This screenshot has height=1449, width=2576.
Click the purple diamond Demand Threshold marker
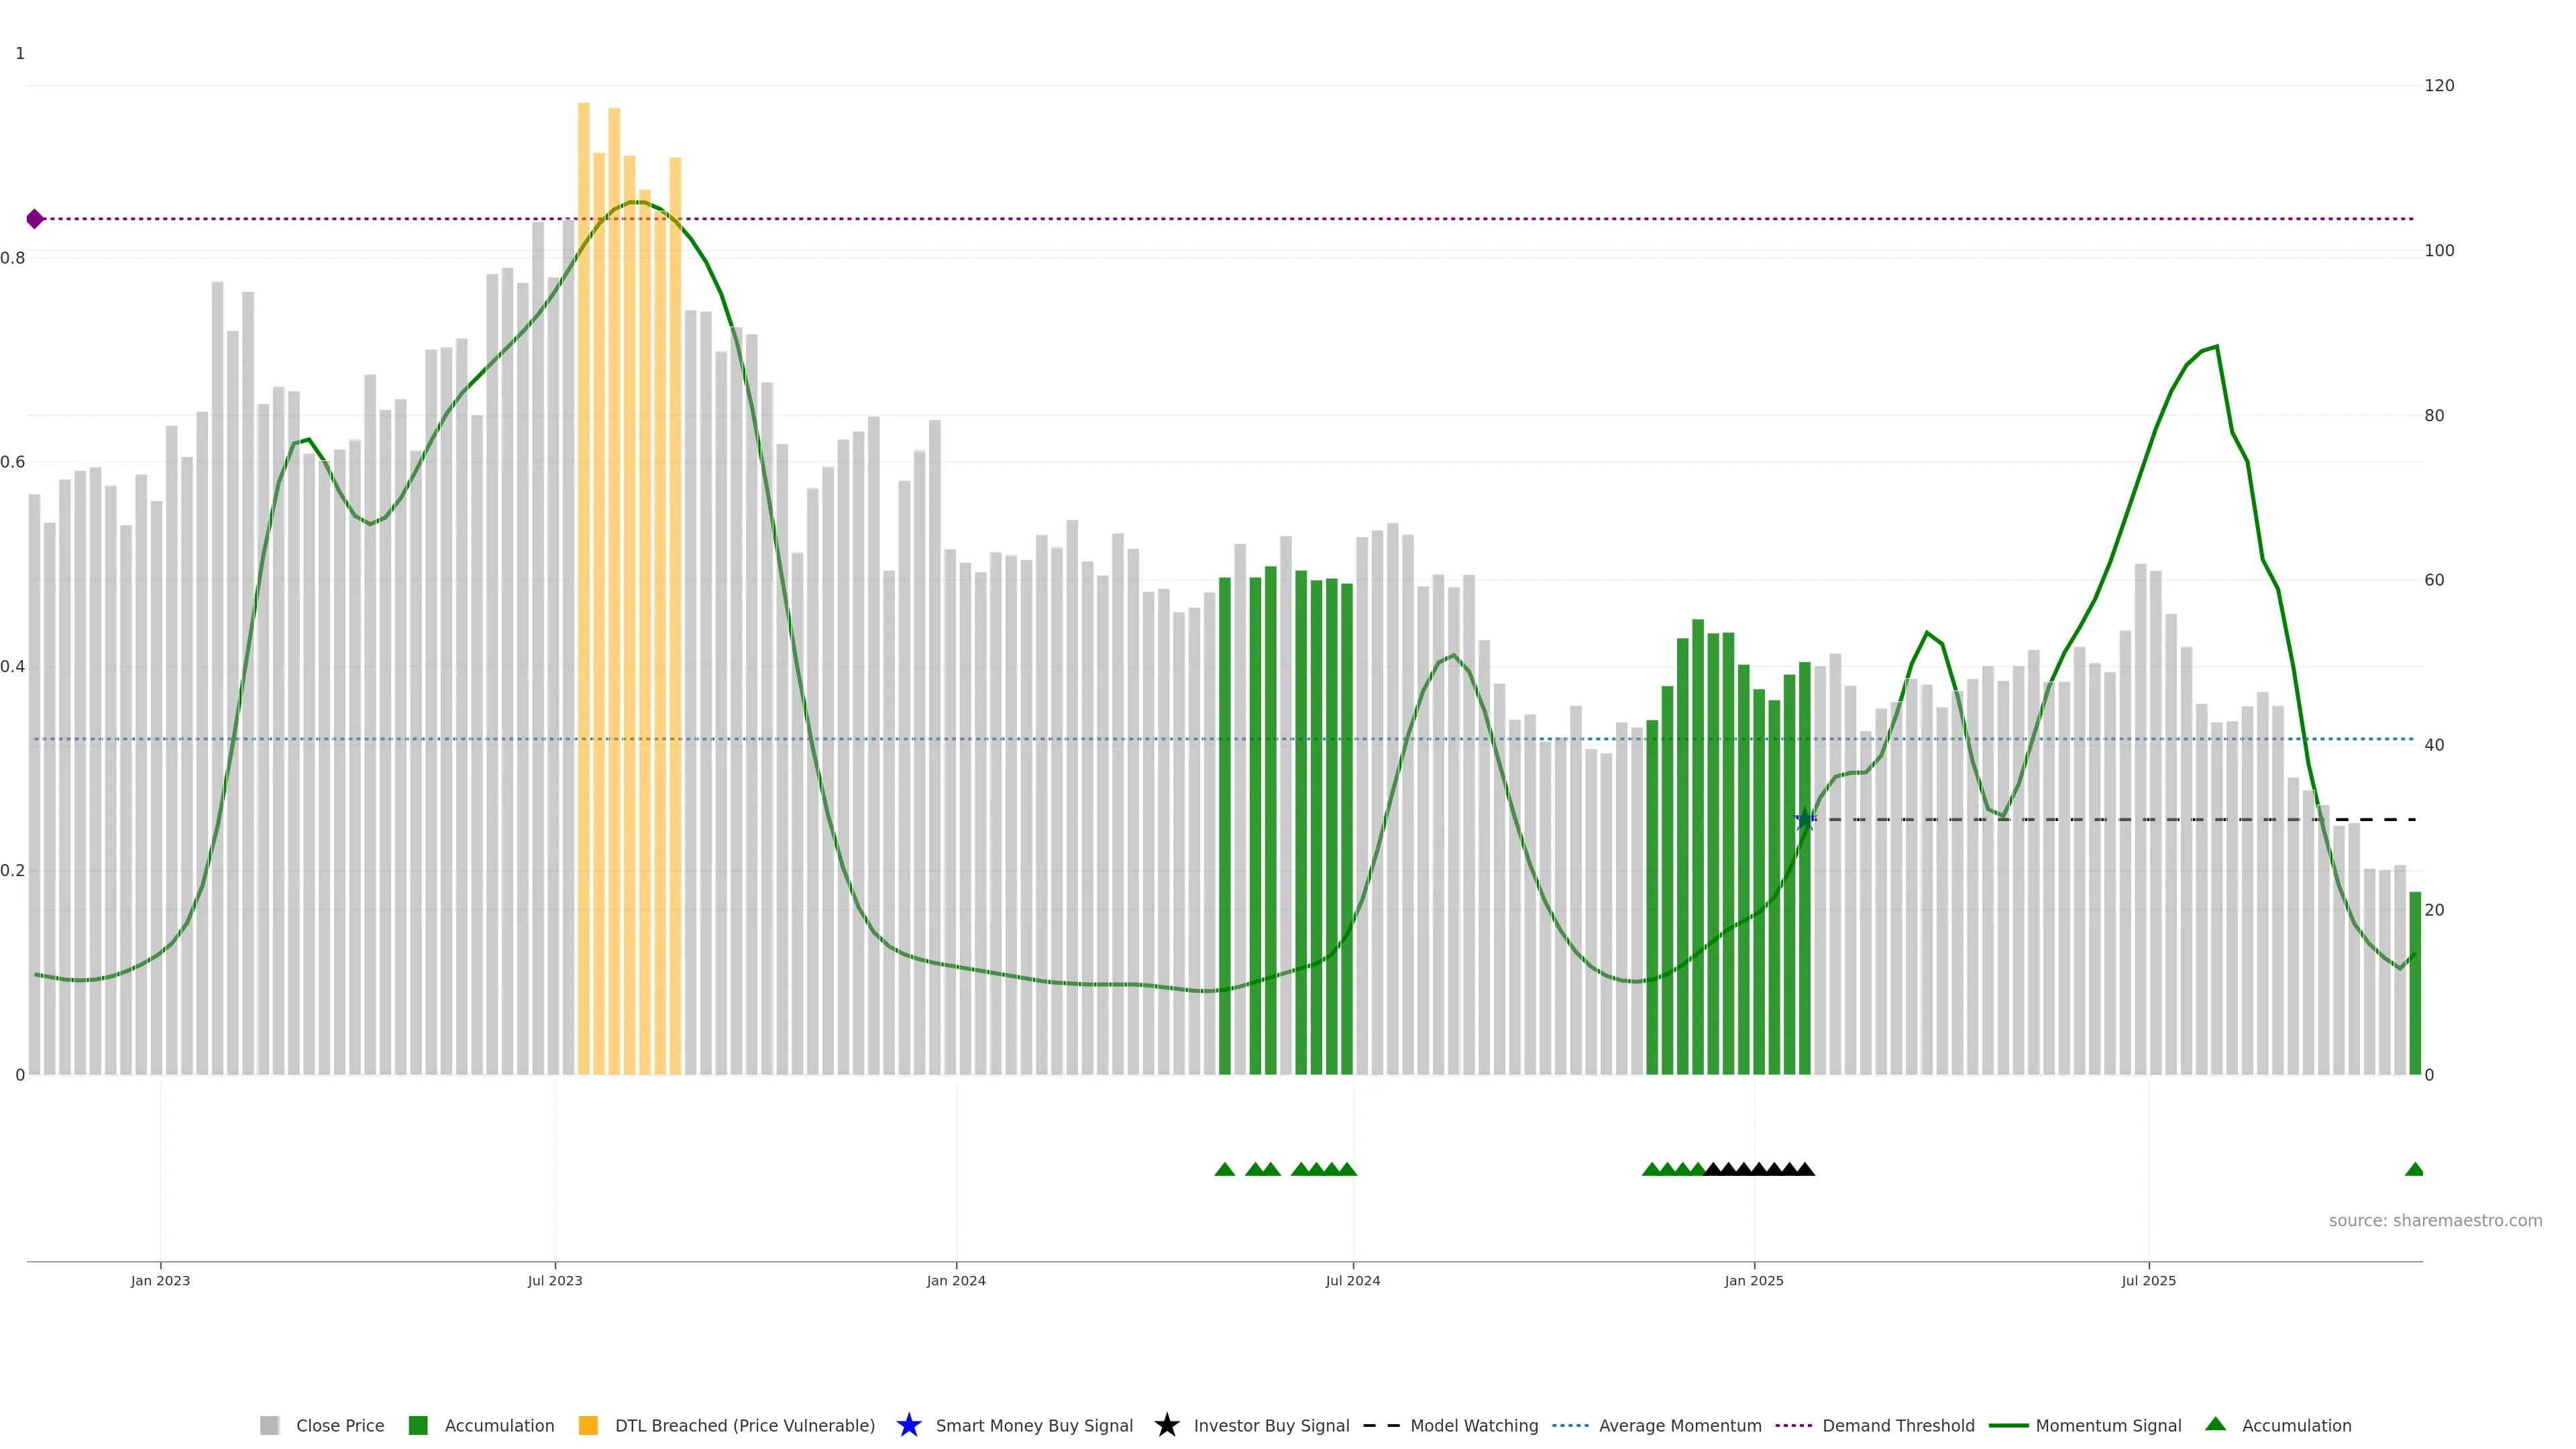pos(35,219)
